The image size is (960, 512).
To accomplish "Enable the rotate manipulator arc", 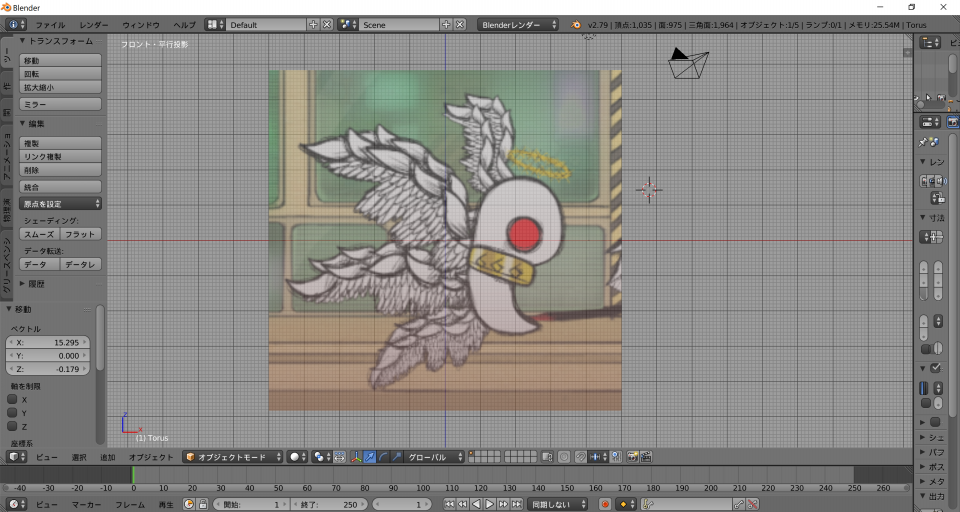I will [383, 457].
